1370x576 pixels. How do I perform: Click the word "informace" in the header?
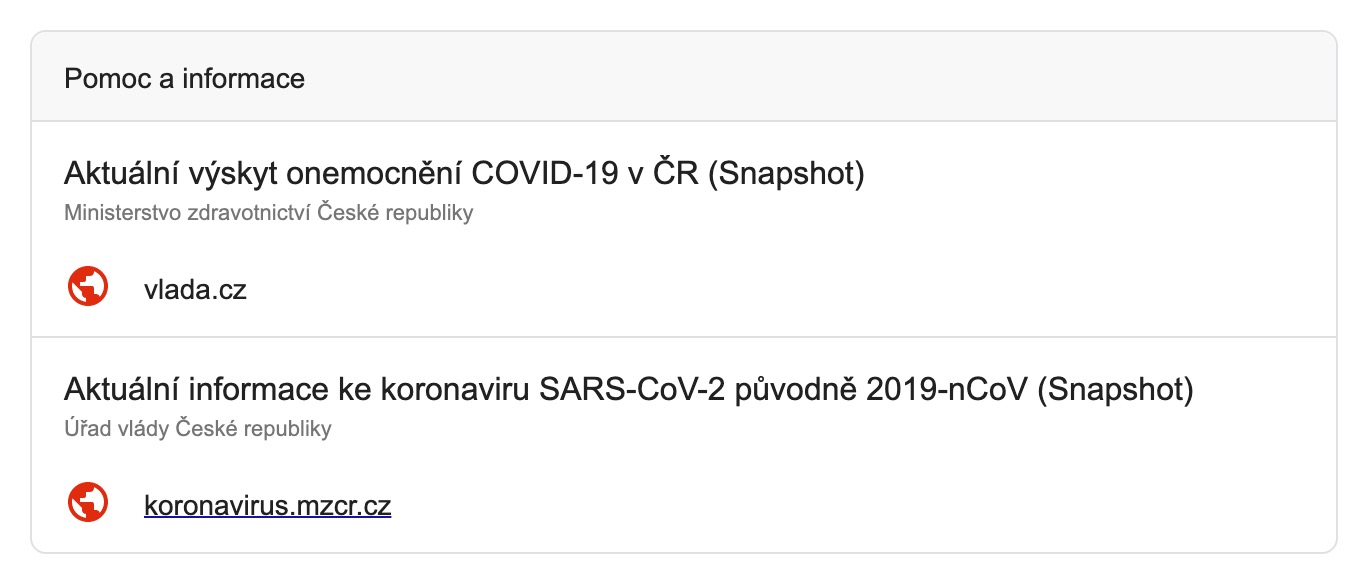pyautogui.click(x=244, y=78)
